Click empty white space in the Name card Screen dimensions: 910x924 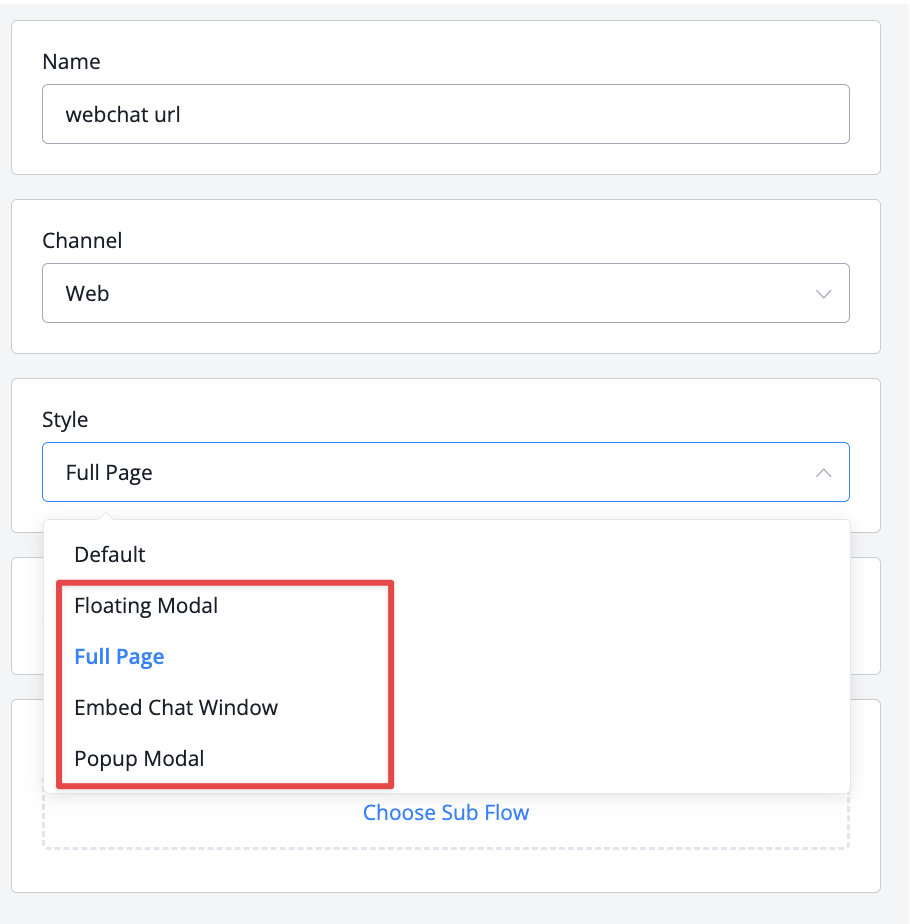pos(446,159)
